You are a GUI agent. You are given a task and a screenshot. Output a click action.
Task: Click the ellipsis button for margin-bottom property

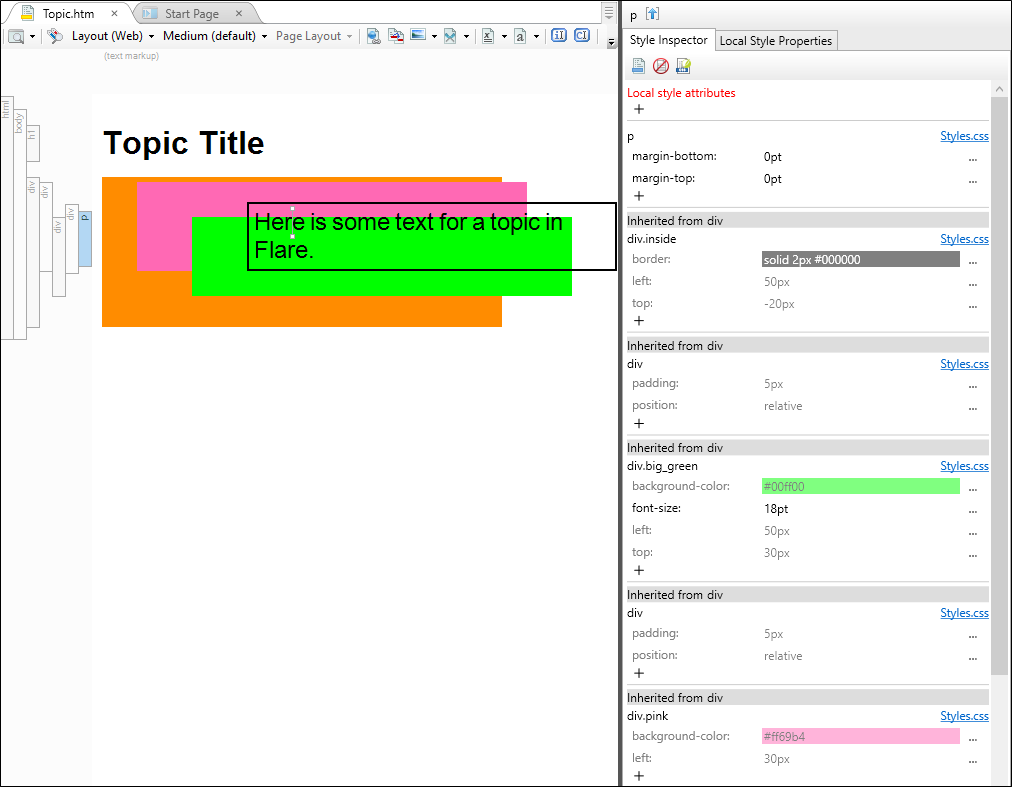[973, 157]
